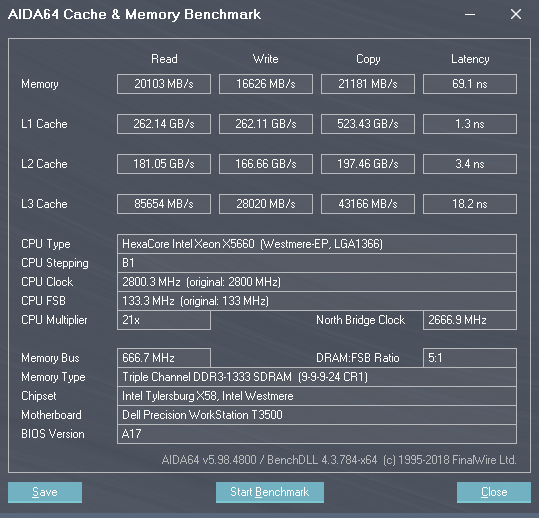Screen dimensions: 539x518
Task: Click CPU FSB field 133.3 MHz
Action: [x=317, y=301]
